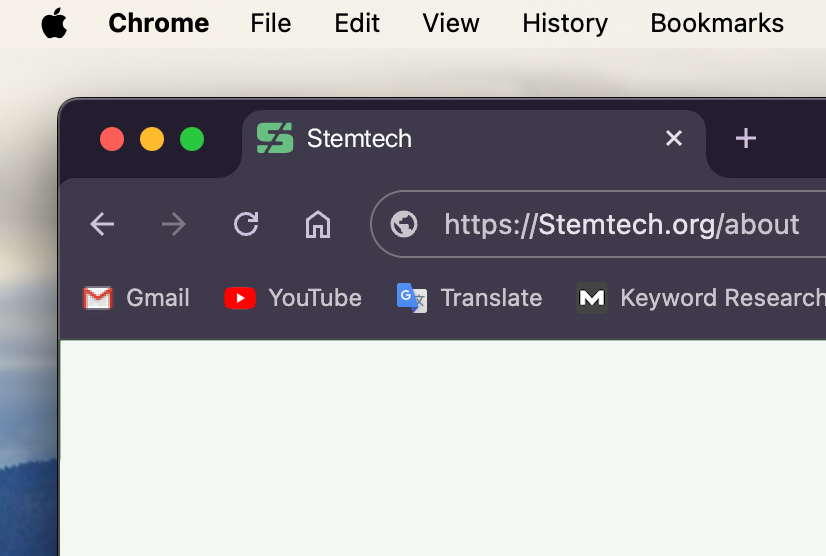View site information globe icon
The image size is (826, 556).
click(x=404, y=224)
